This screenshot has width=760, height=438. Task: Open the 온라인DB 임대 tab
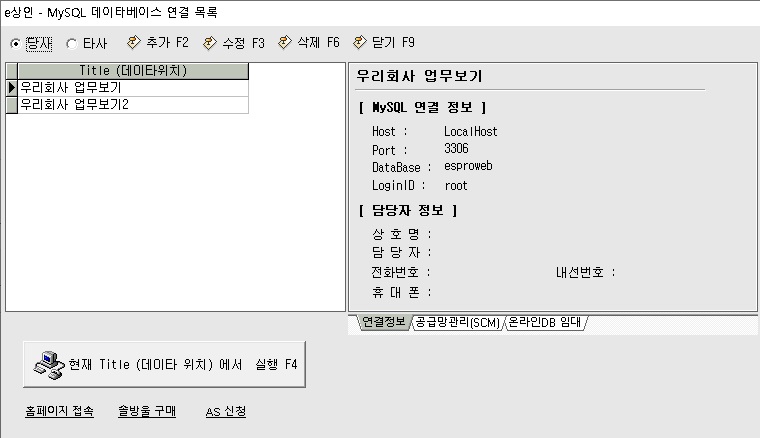(x=545, y=322)
